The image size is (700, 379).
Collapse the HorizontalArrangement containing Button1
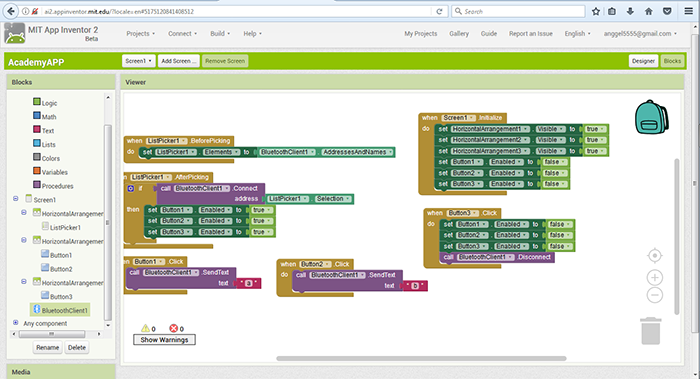(24, 240)
